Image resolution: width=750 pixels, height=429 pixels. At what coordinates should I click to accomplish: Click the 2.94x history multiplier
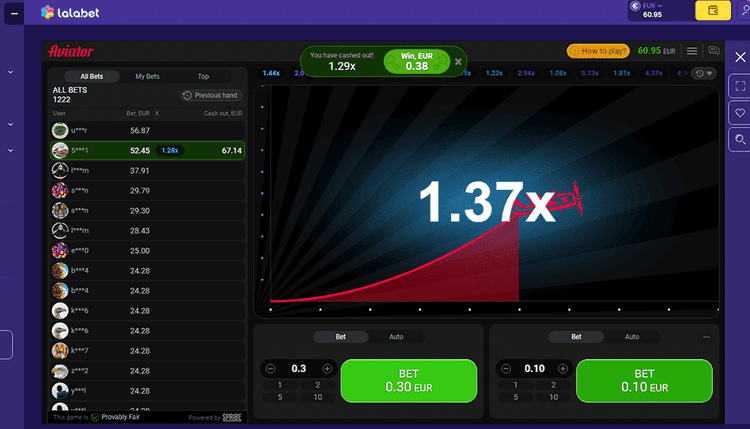click(x=526, y=73)
